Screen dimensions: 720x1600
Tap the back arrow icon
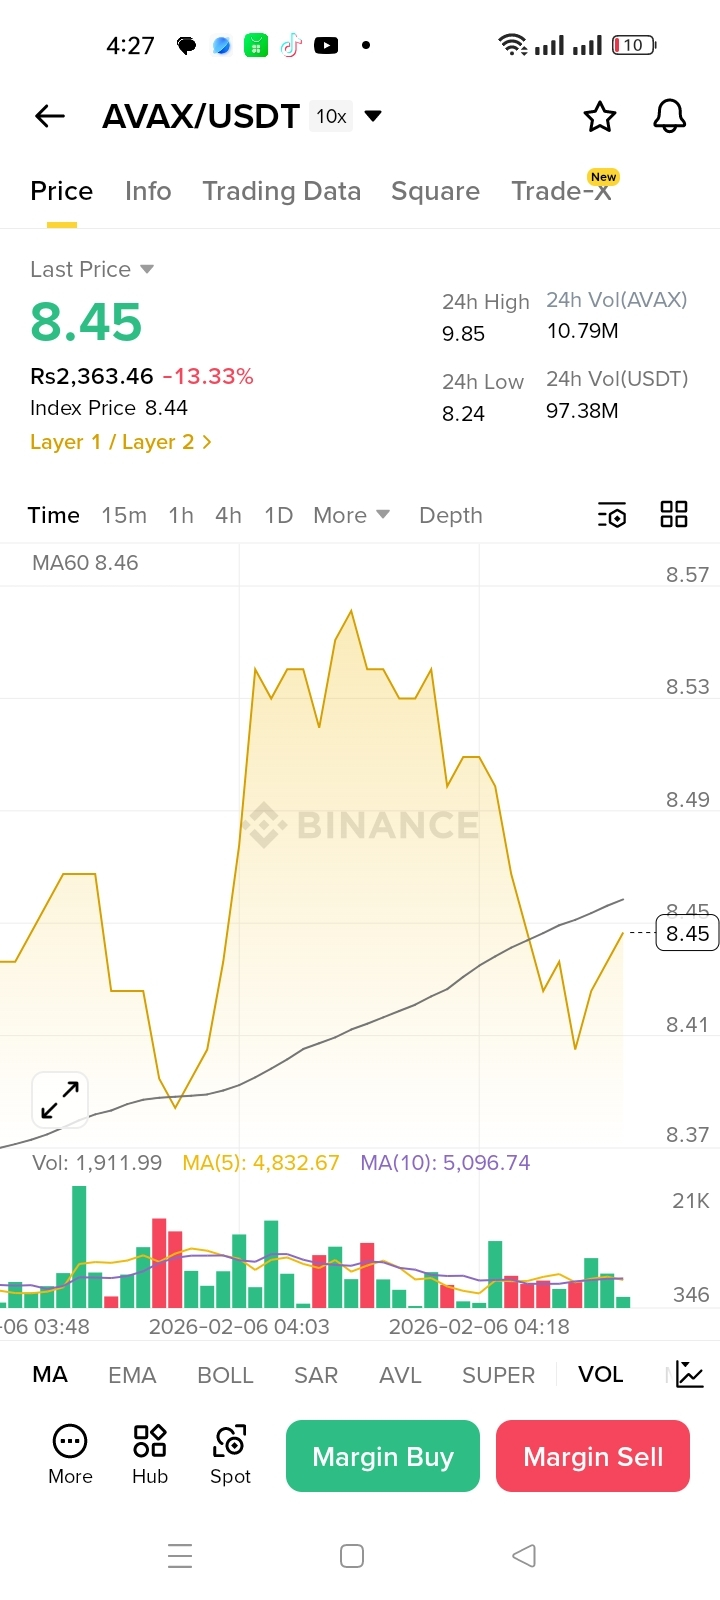(50, 117)
